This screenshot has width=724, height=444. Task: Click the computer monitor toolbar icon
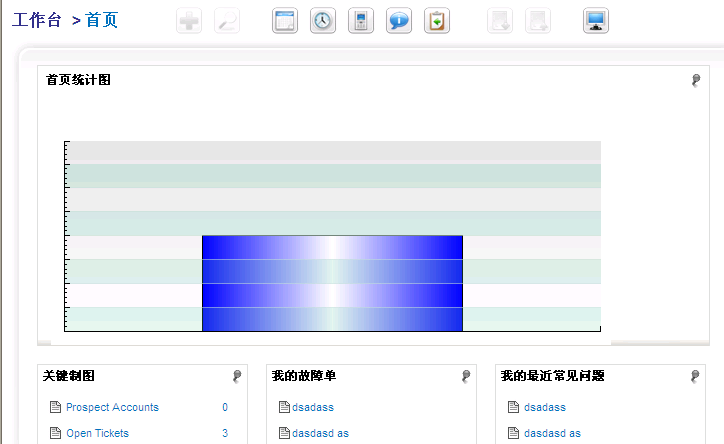click(x=597, y=20)
